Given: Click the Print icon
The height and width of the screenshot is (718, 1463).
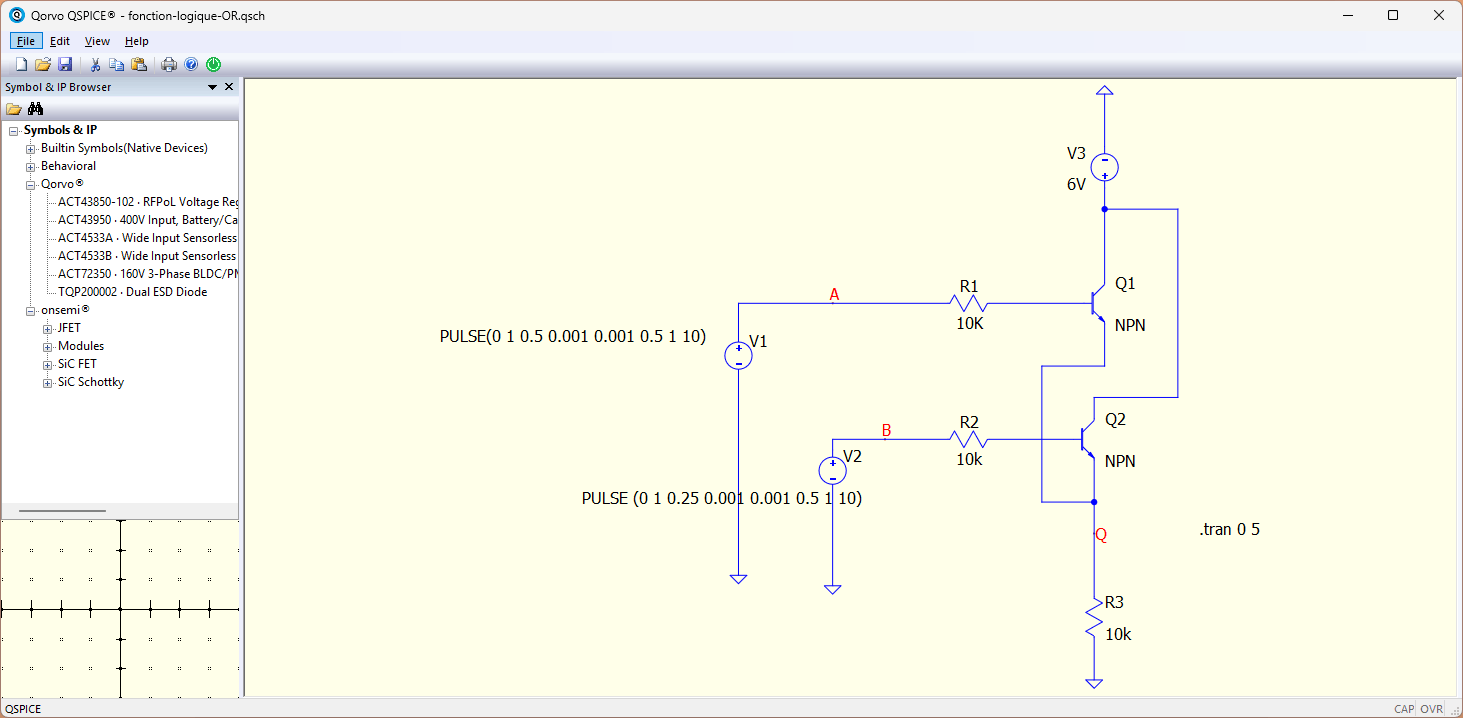Looking at the screenshot, I should [x=169, y=64].
